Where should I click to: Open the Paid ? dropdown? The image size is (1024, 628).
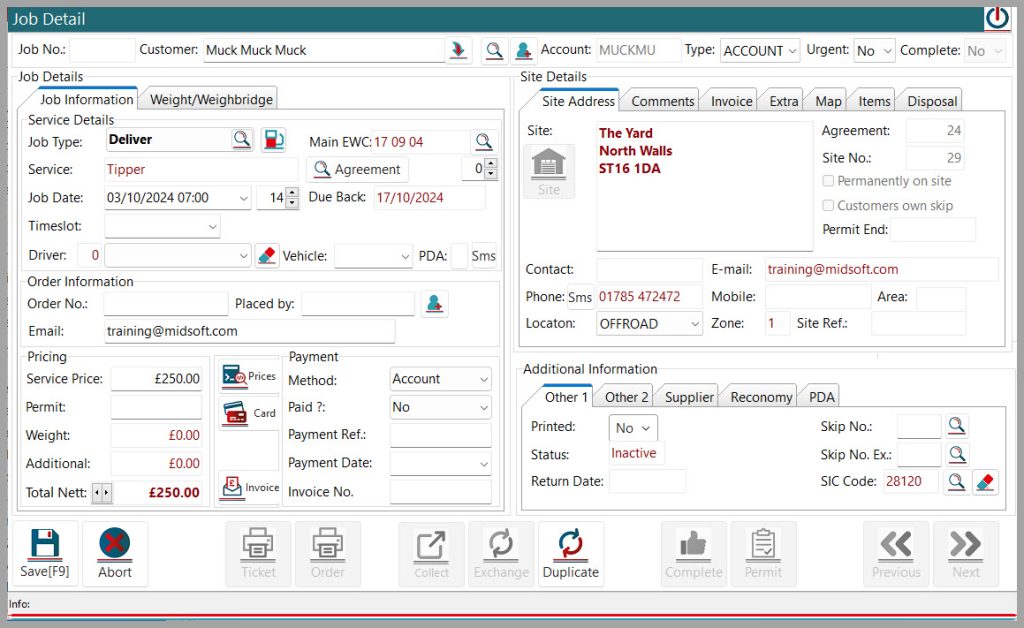coord(440,407)
